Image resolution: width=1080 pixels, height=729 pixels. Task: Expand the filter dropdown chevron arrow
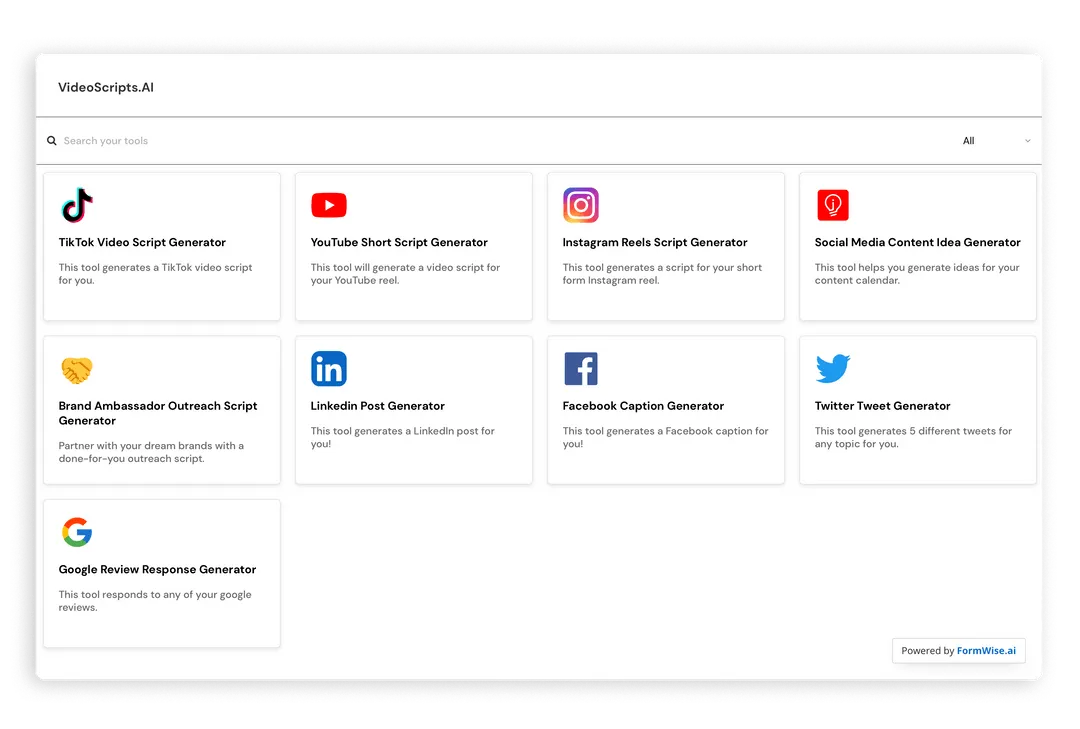tap(1027, 141)
